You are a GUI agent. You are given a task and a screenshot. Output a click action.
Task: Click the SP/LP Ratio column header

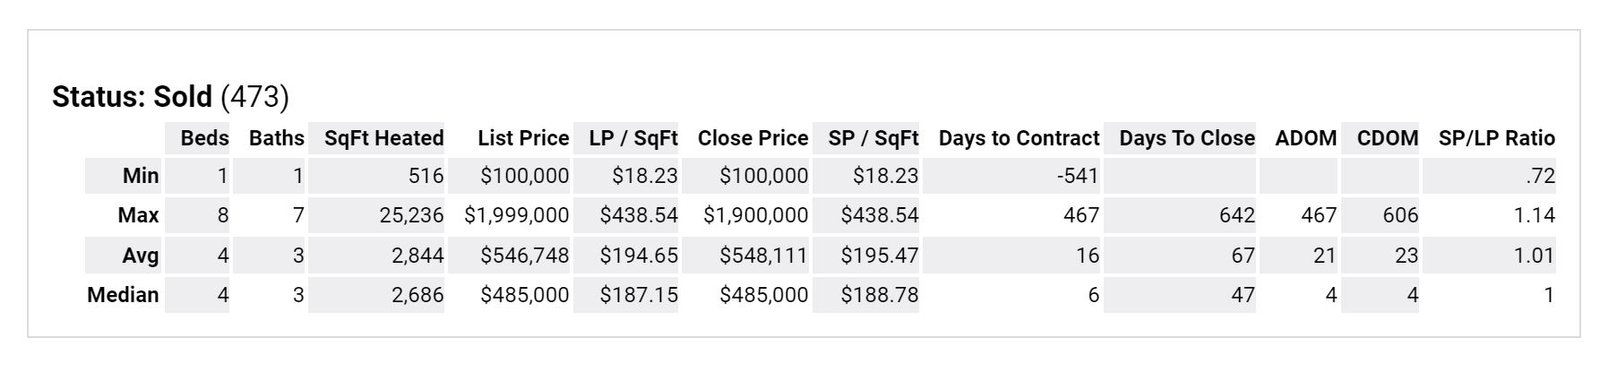tap(1497, 138)
